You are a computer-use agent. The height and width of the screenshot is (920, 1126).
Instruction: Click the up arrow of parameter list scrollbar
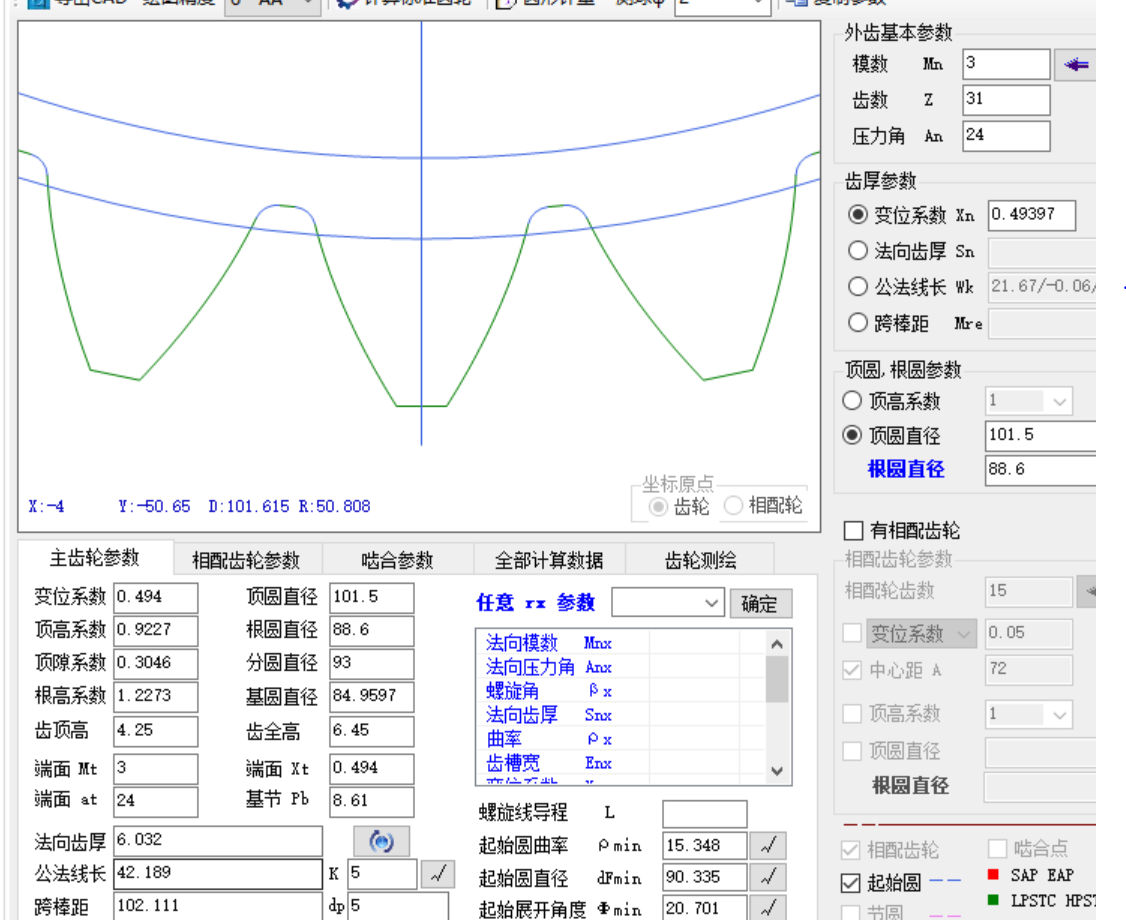[777, 644]
